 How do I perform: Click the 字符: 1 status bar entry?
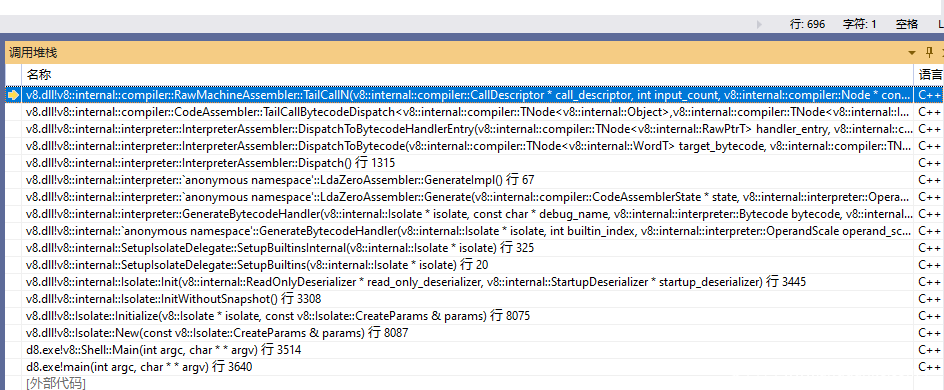click(860, 24)
